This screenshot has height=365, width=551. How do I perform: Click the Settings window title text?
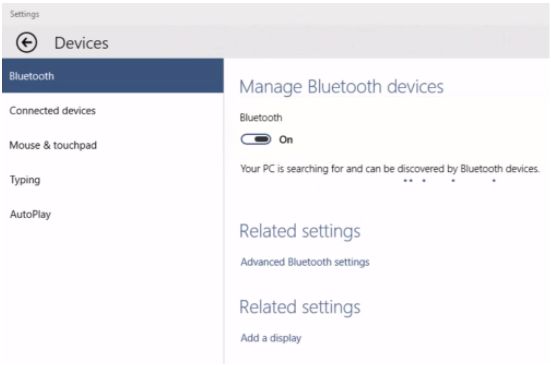click(24, 14)
